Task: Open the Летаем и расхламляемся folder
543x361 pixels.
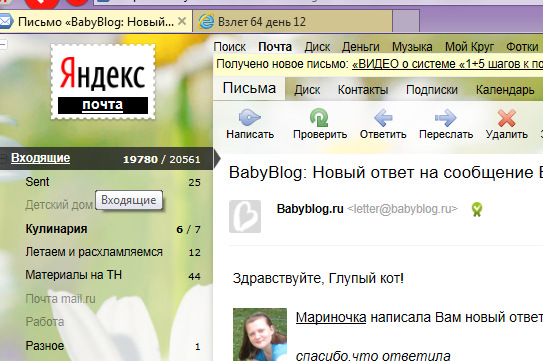Action: (94, 252)
